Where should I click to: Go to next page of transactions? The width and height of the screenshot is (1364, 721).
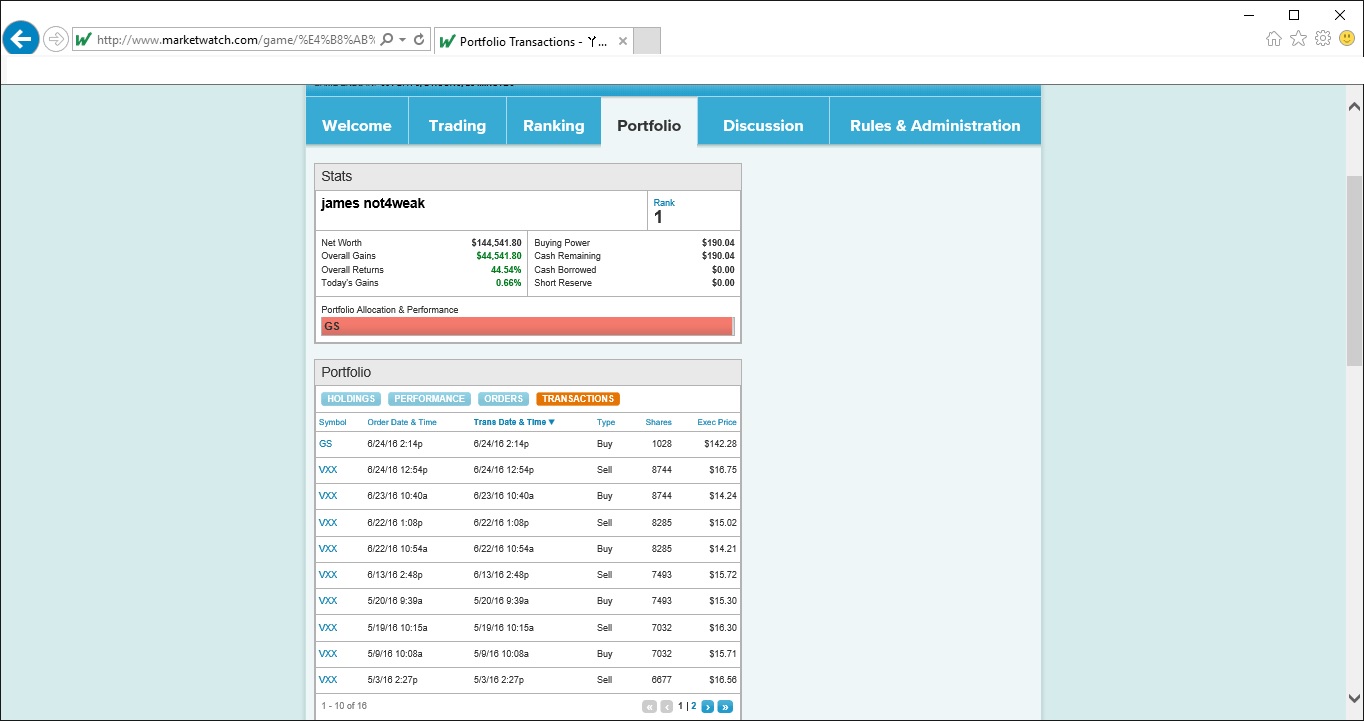[x=707, y=707]
